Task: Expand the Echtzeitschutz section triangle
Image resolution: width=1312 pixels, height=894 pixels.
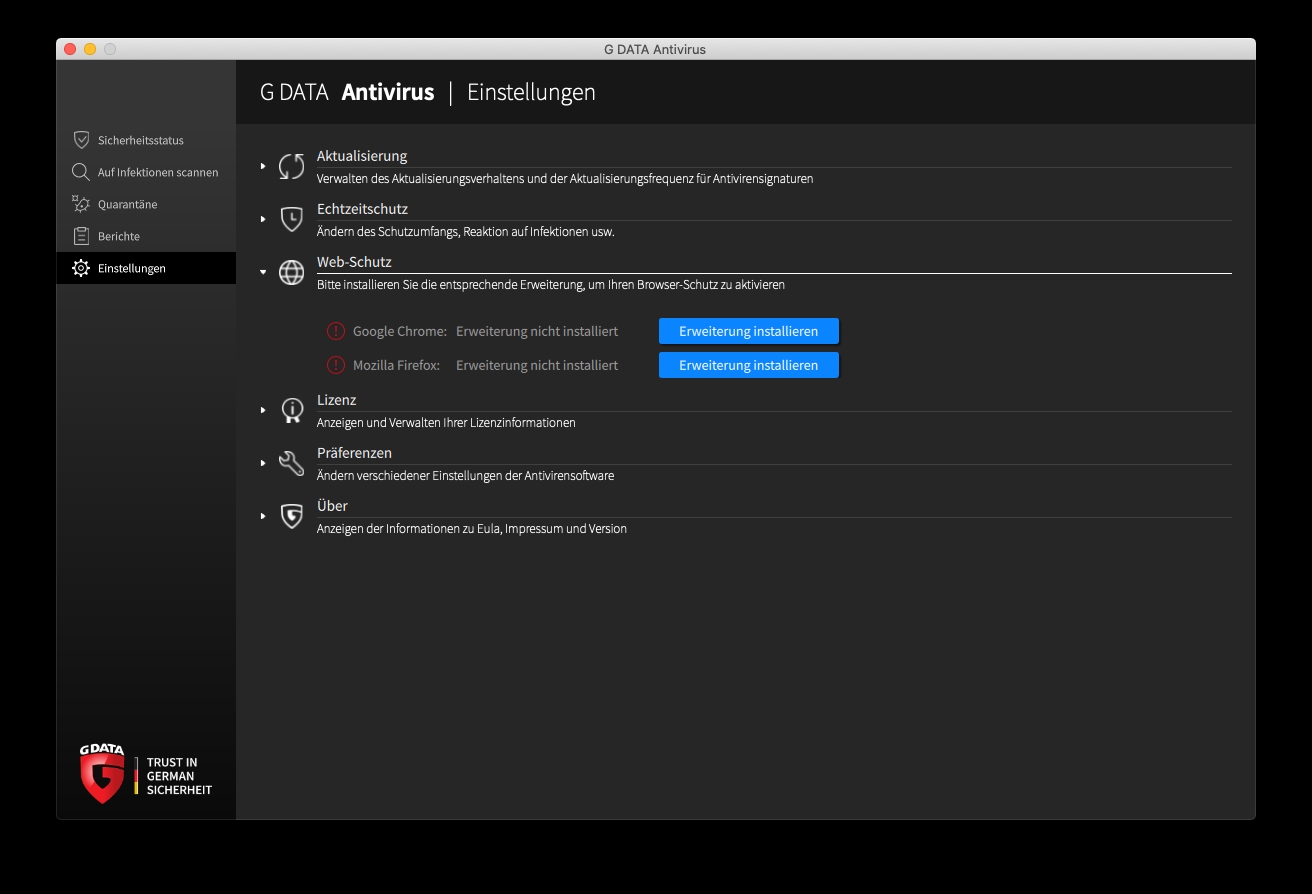Action: pyautogui.click(x=263, y=219)
